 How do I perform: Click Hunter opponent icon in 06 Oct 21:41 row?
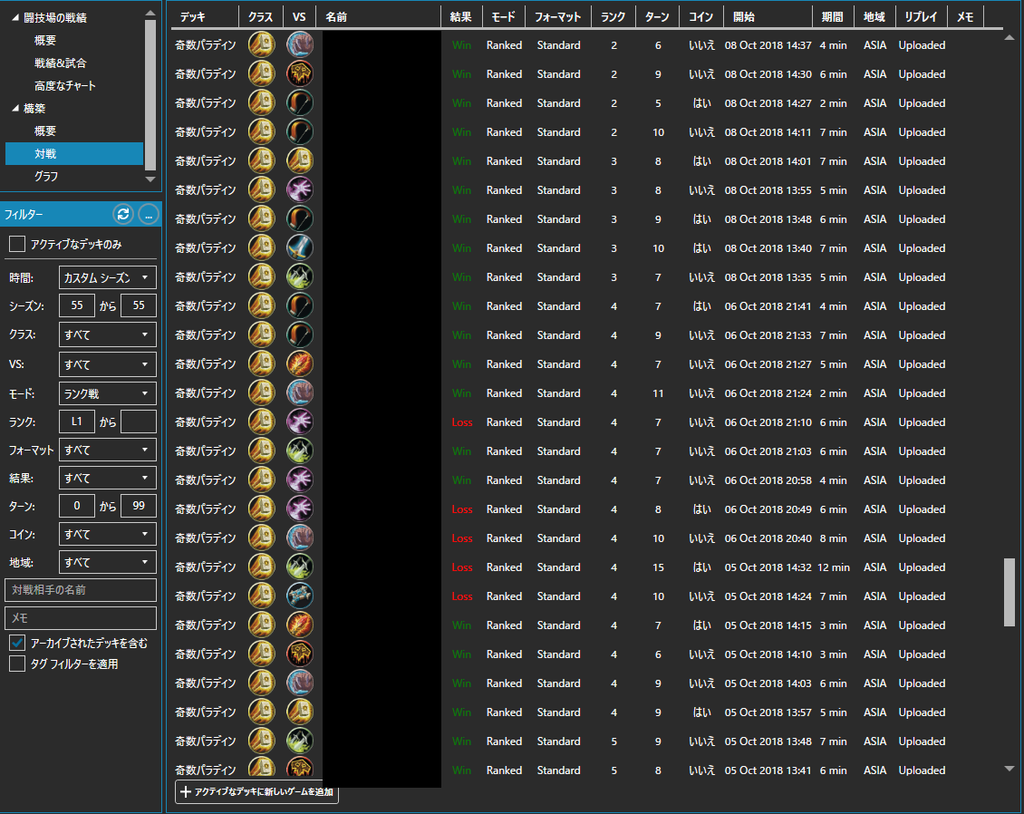click(x=300, y=306)
